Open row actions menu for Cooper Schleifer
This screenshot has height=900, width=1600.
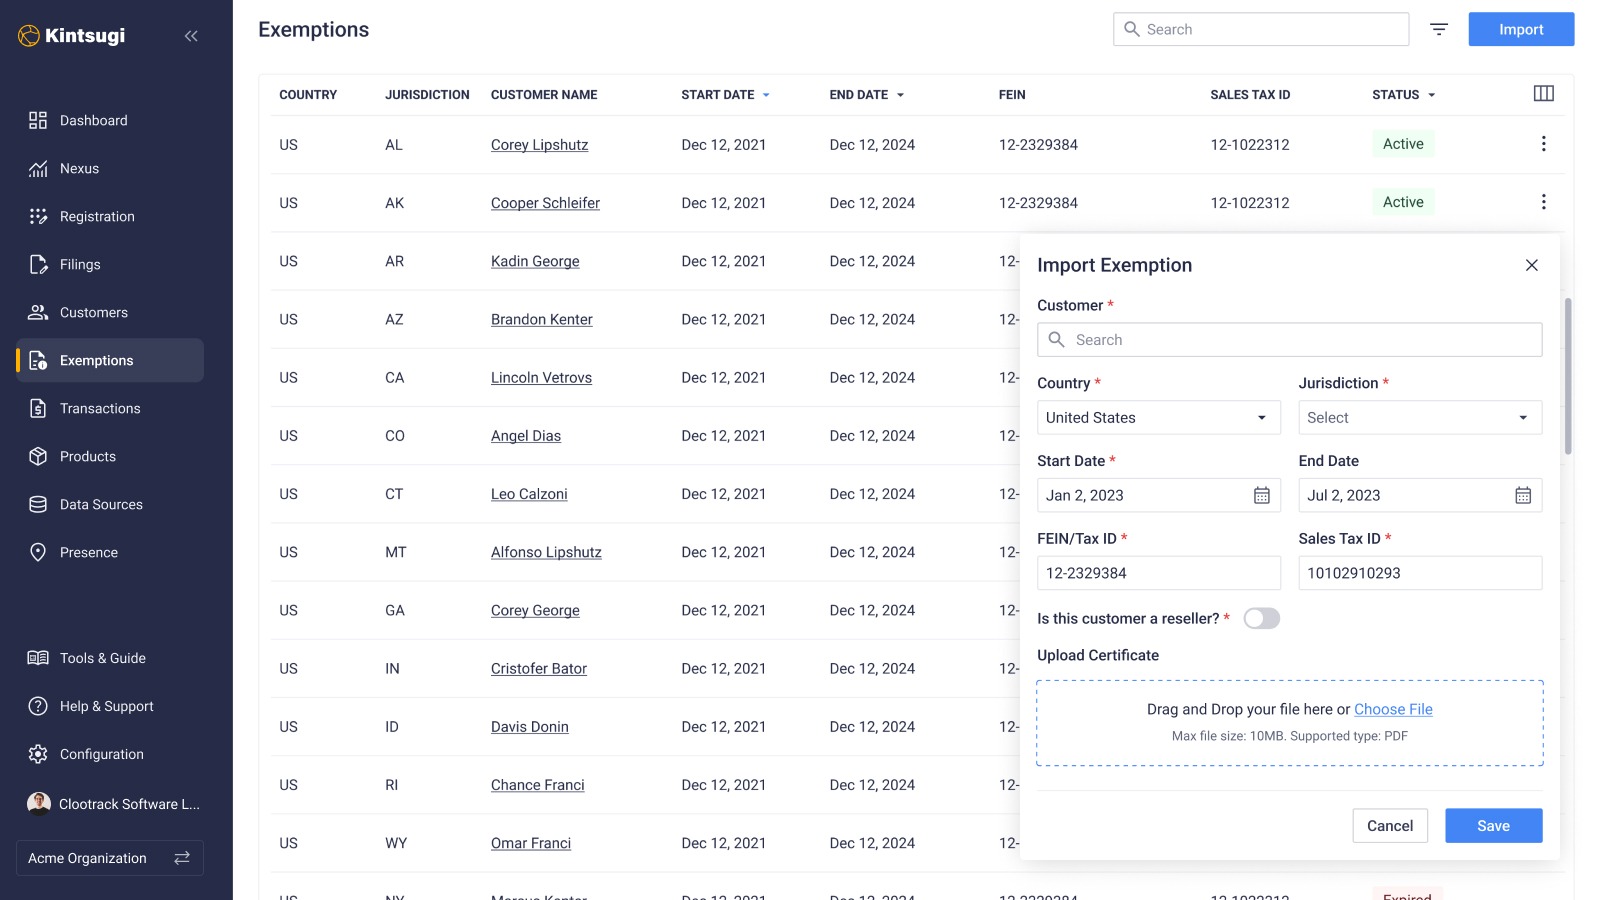(x=1543, y=202)
